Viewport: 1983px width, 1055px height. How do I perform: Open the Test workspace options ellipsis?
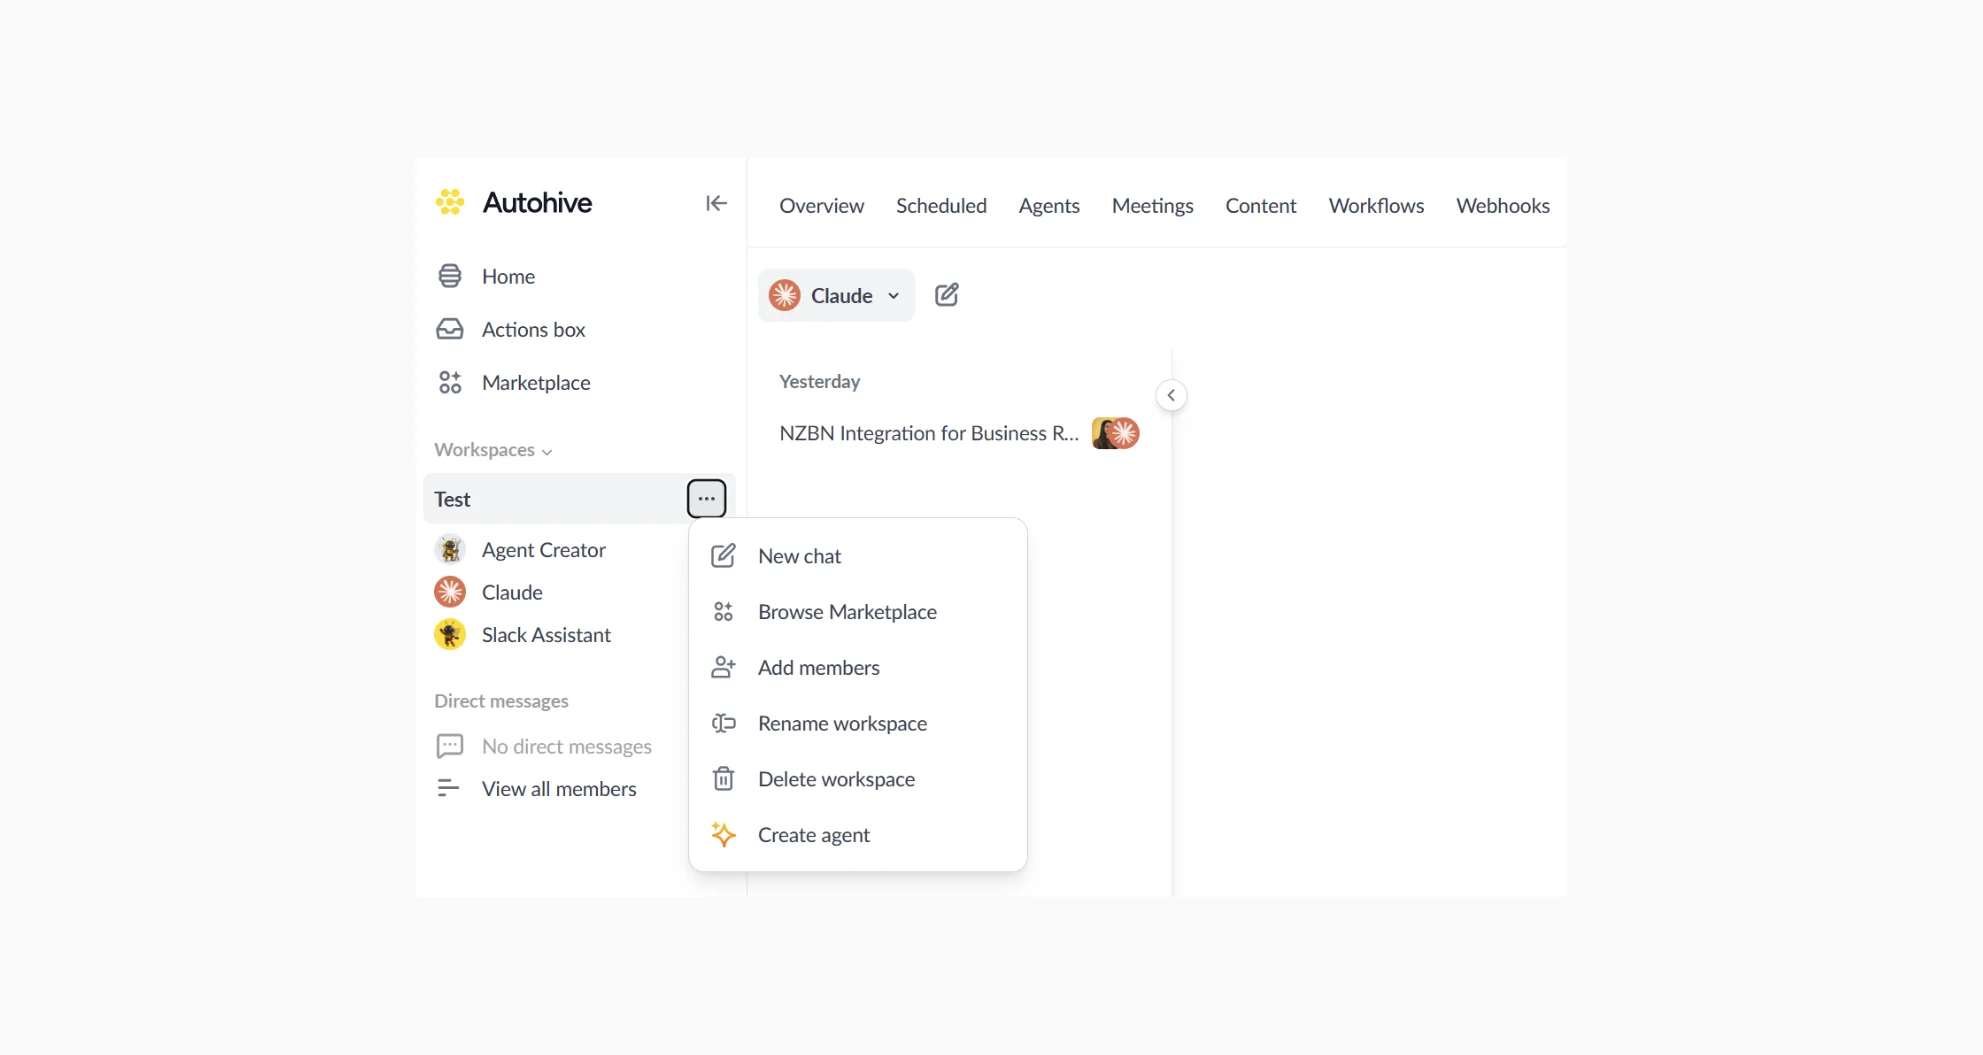707,497
